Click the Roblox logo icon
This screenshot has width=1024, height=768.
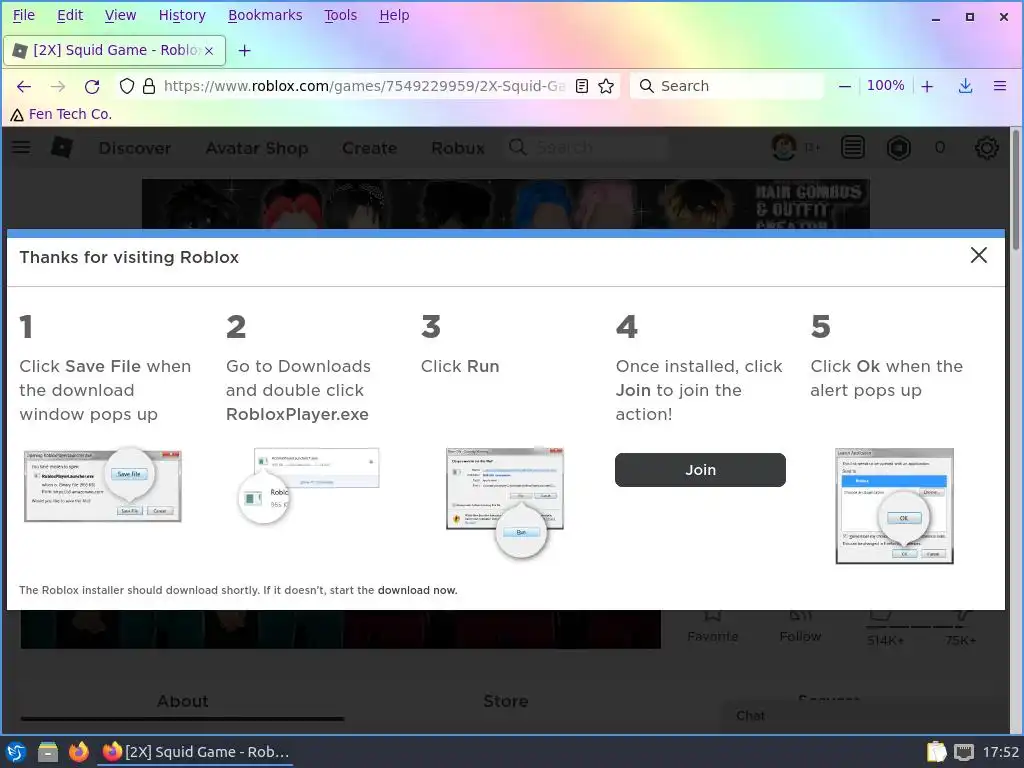62,148
